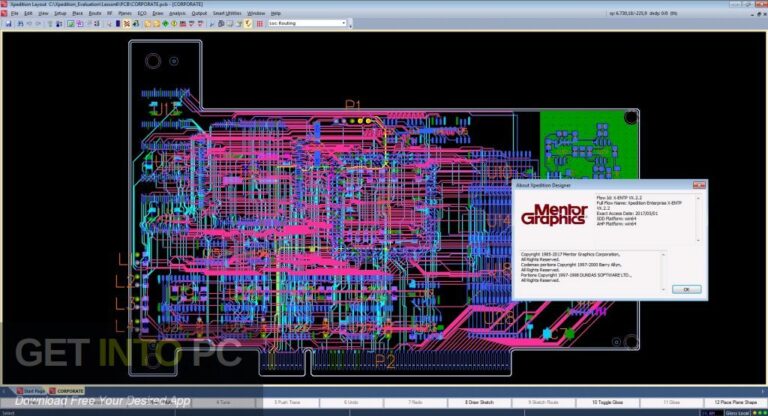Open the Place menu
This screenshot has height=416, width=768.
(77, 13)
